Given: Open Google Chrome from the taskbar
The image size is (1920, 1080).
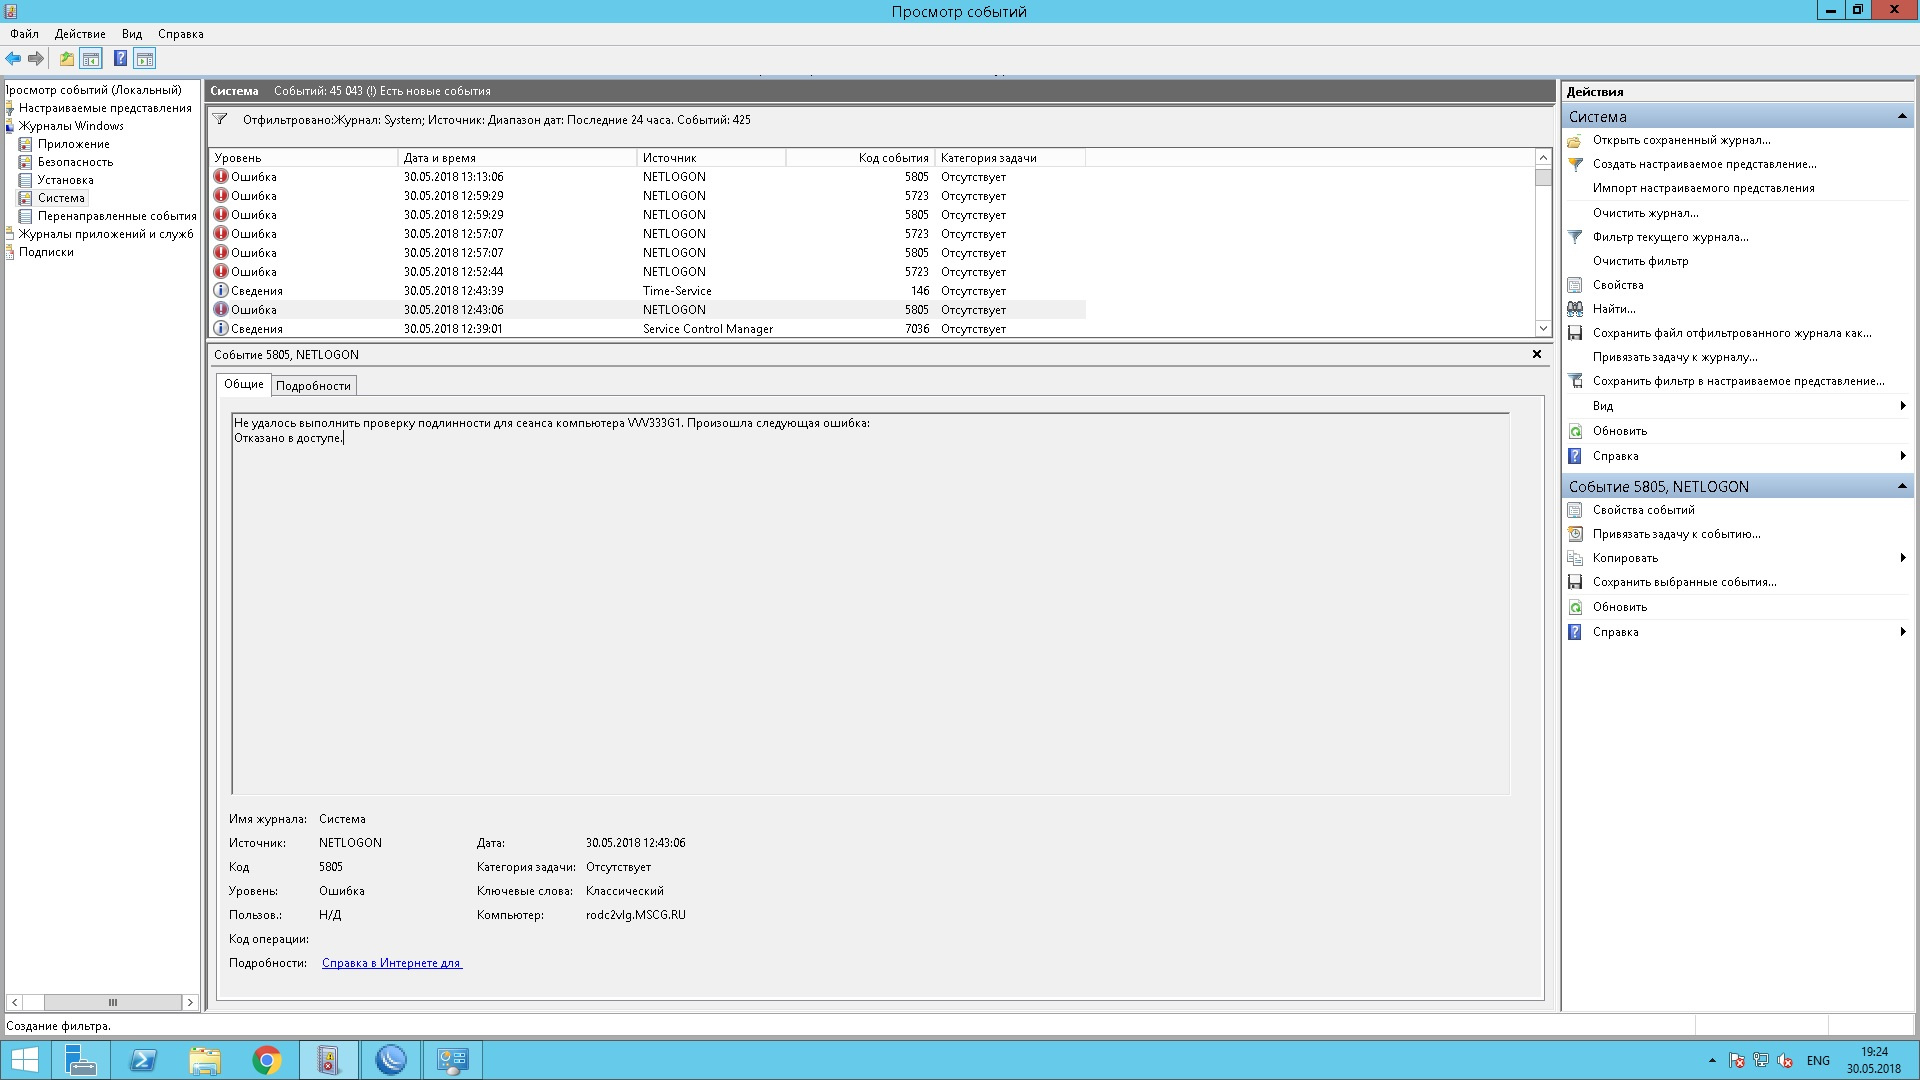Looking at the screenshot, I should pyautogui.click(x=267, y=1060).
